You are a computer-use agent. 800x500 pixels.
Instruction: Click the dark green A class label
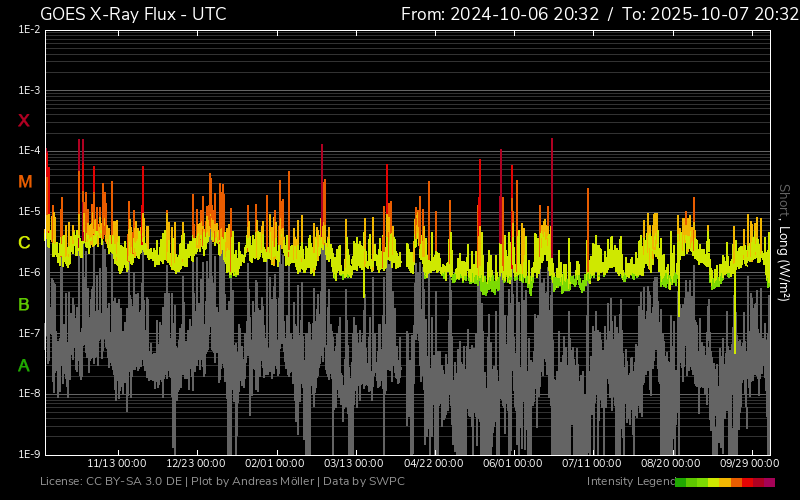tap(24, 366)
